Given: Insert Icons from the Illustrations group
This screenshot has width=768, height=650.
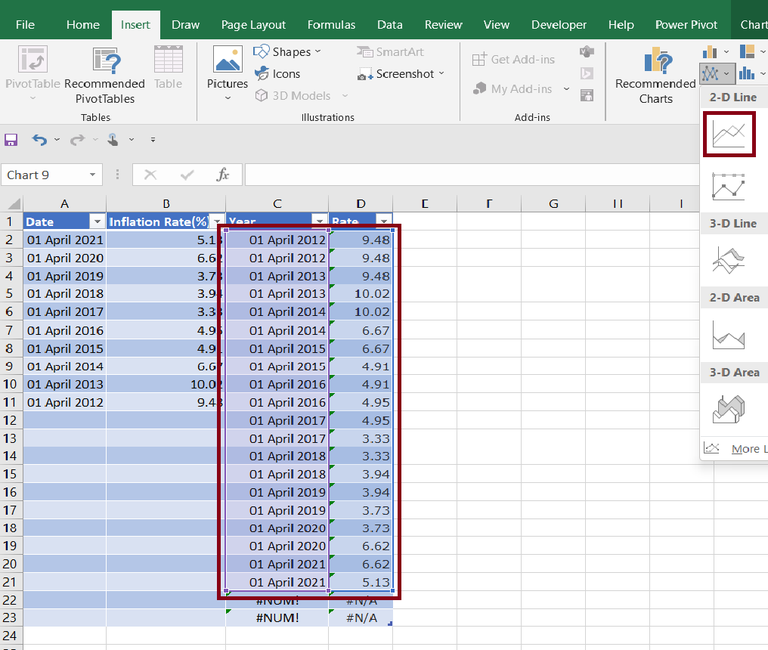Looking at the screenshot, I should 277,74.
